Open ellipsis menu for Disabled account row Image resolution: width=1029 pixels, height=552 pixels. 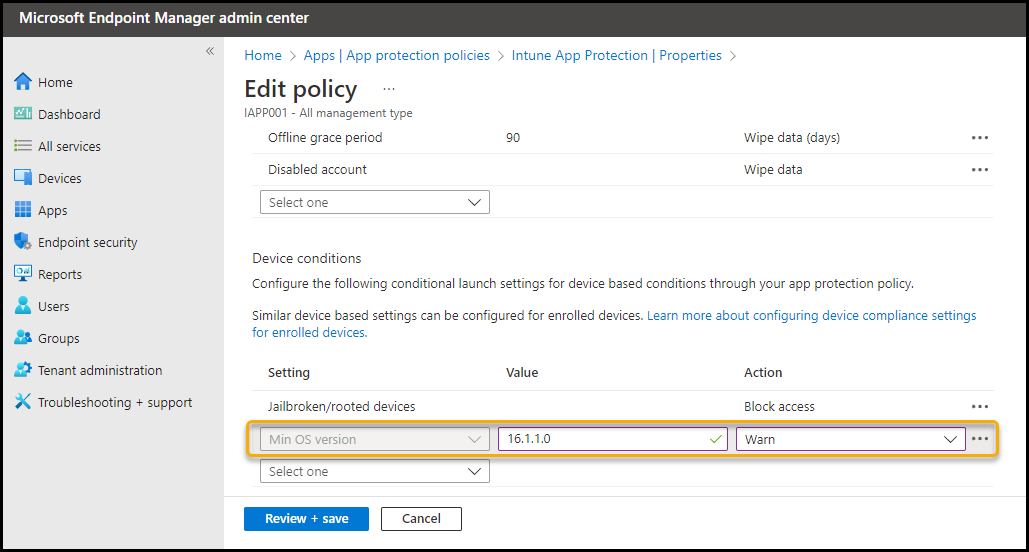click(980, 169)
